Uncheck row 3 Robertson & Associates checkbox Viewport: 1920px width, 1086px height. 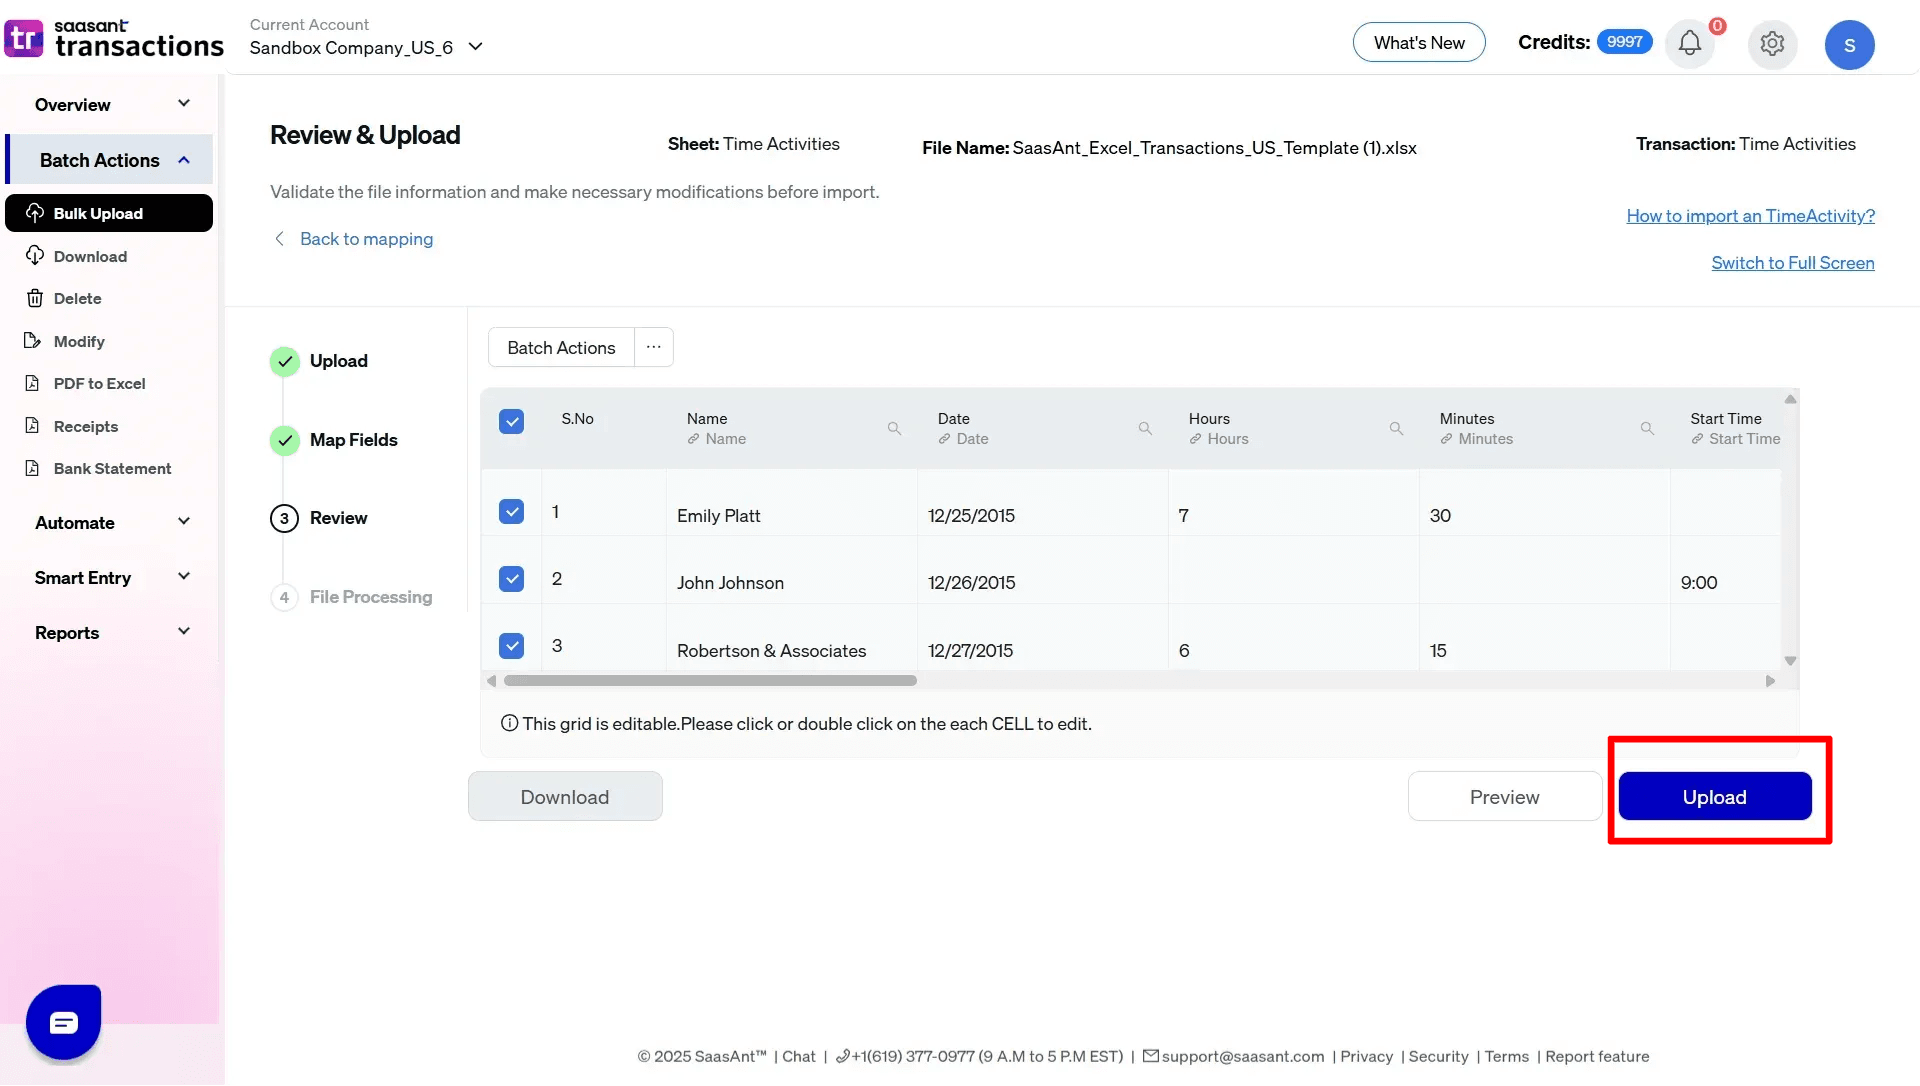511,646
